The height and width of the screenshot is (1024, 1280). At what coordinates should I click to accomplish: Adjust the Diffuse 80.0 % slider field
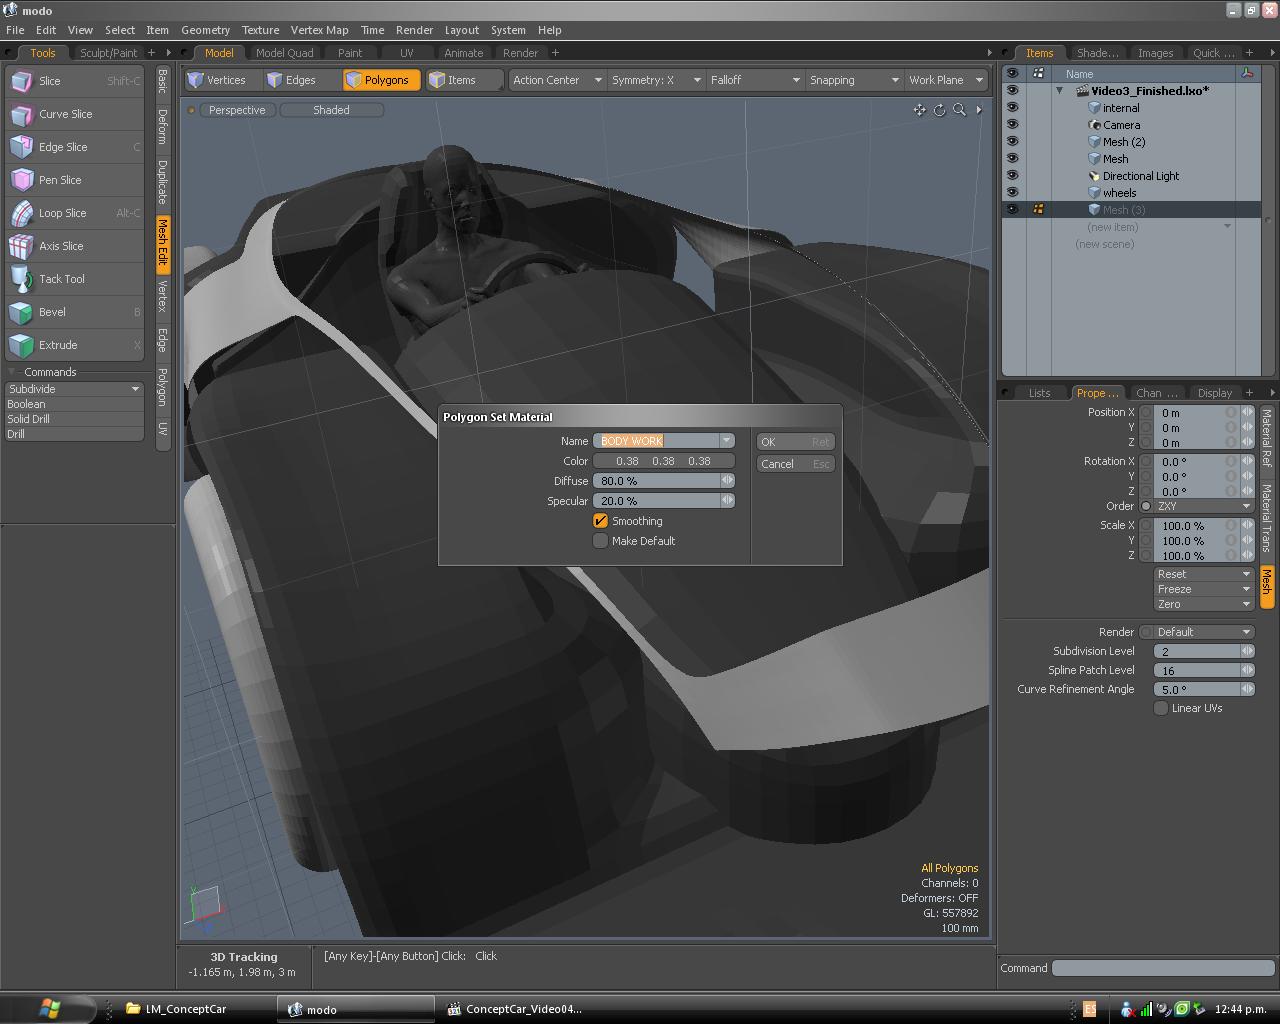pos(658,481)
